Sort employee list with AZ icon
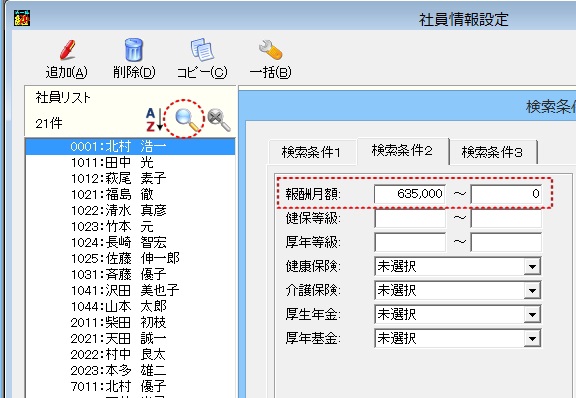 (154, 120)
